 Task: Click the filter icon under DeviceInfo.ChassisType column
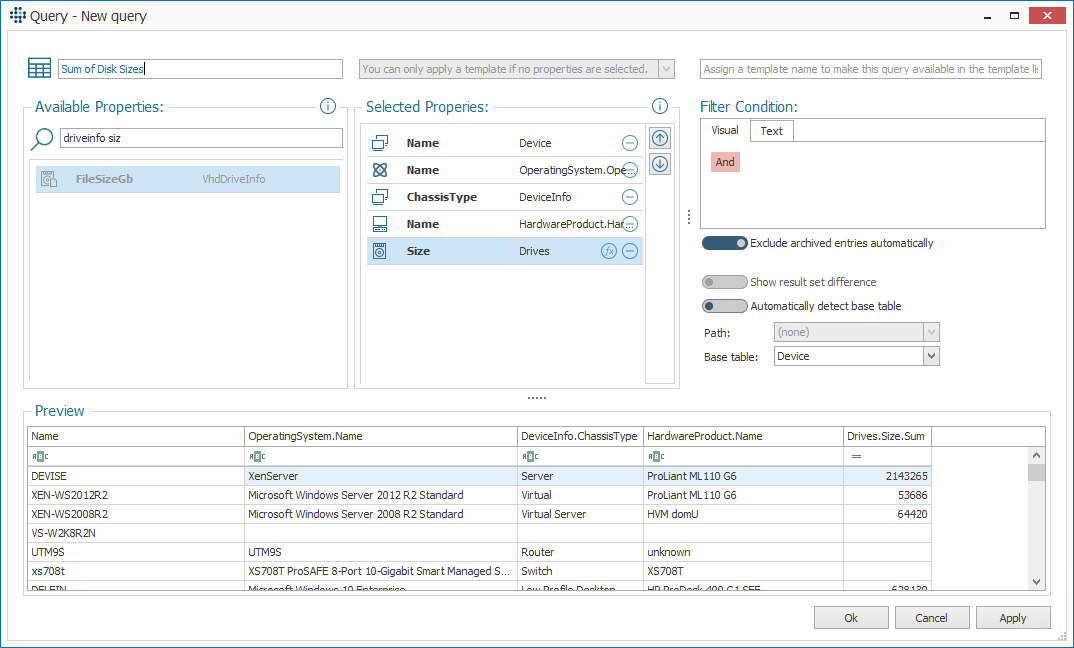(529, 456)
